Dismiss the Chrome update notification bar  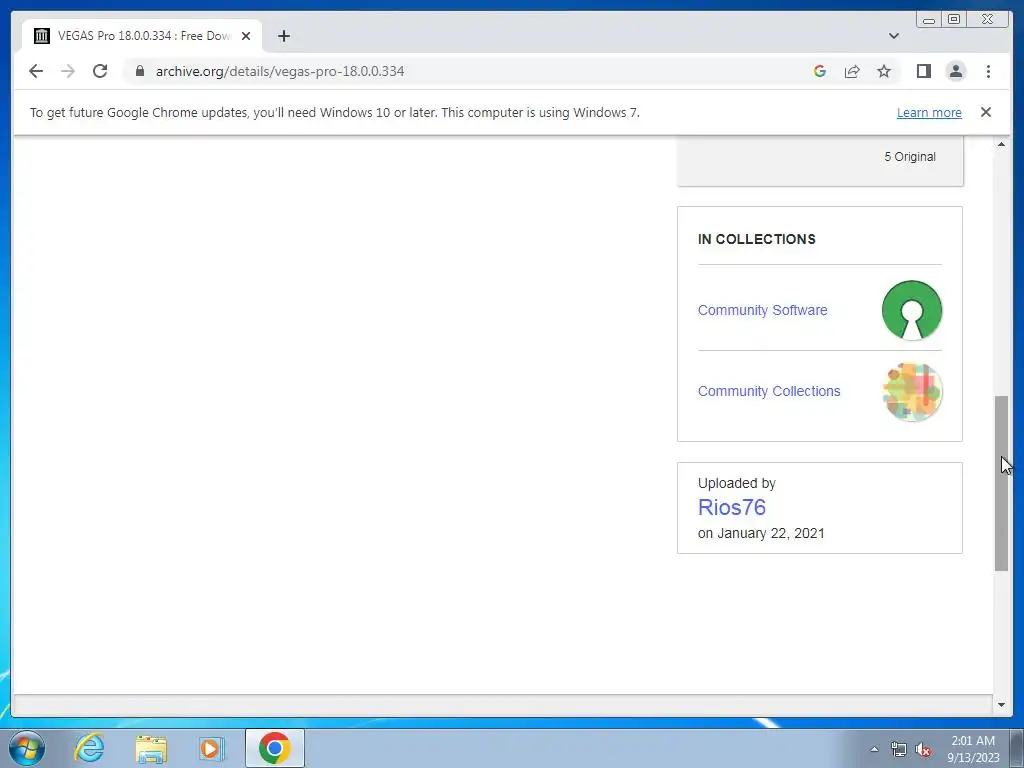[985, 112]
